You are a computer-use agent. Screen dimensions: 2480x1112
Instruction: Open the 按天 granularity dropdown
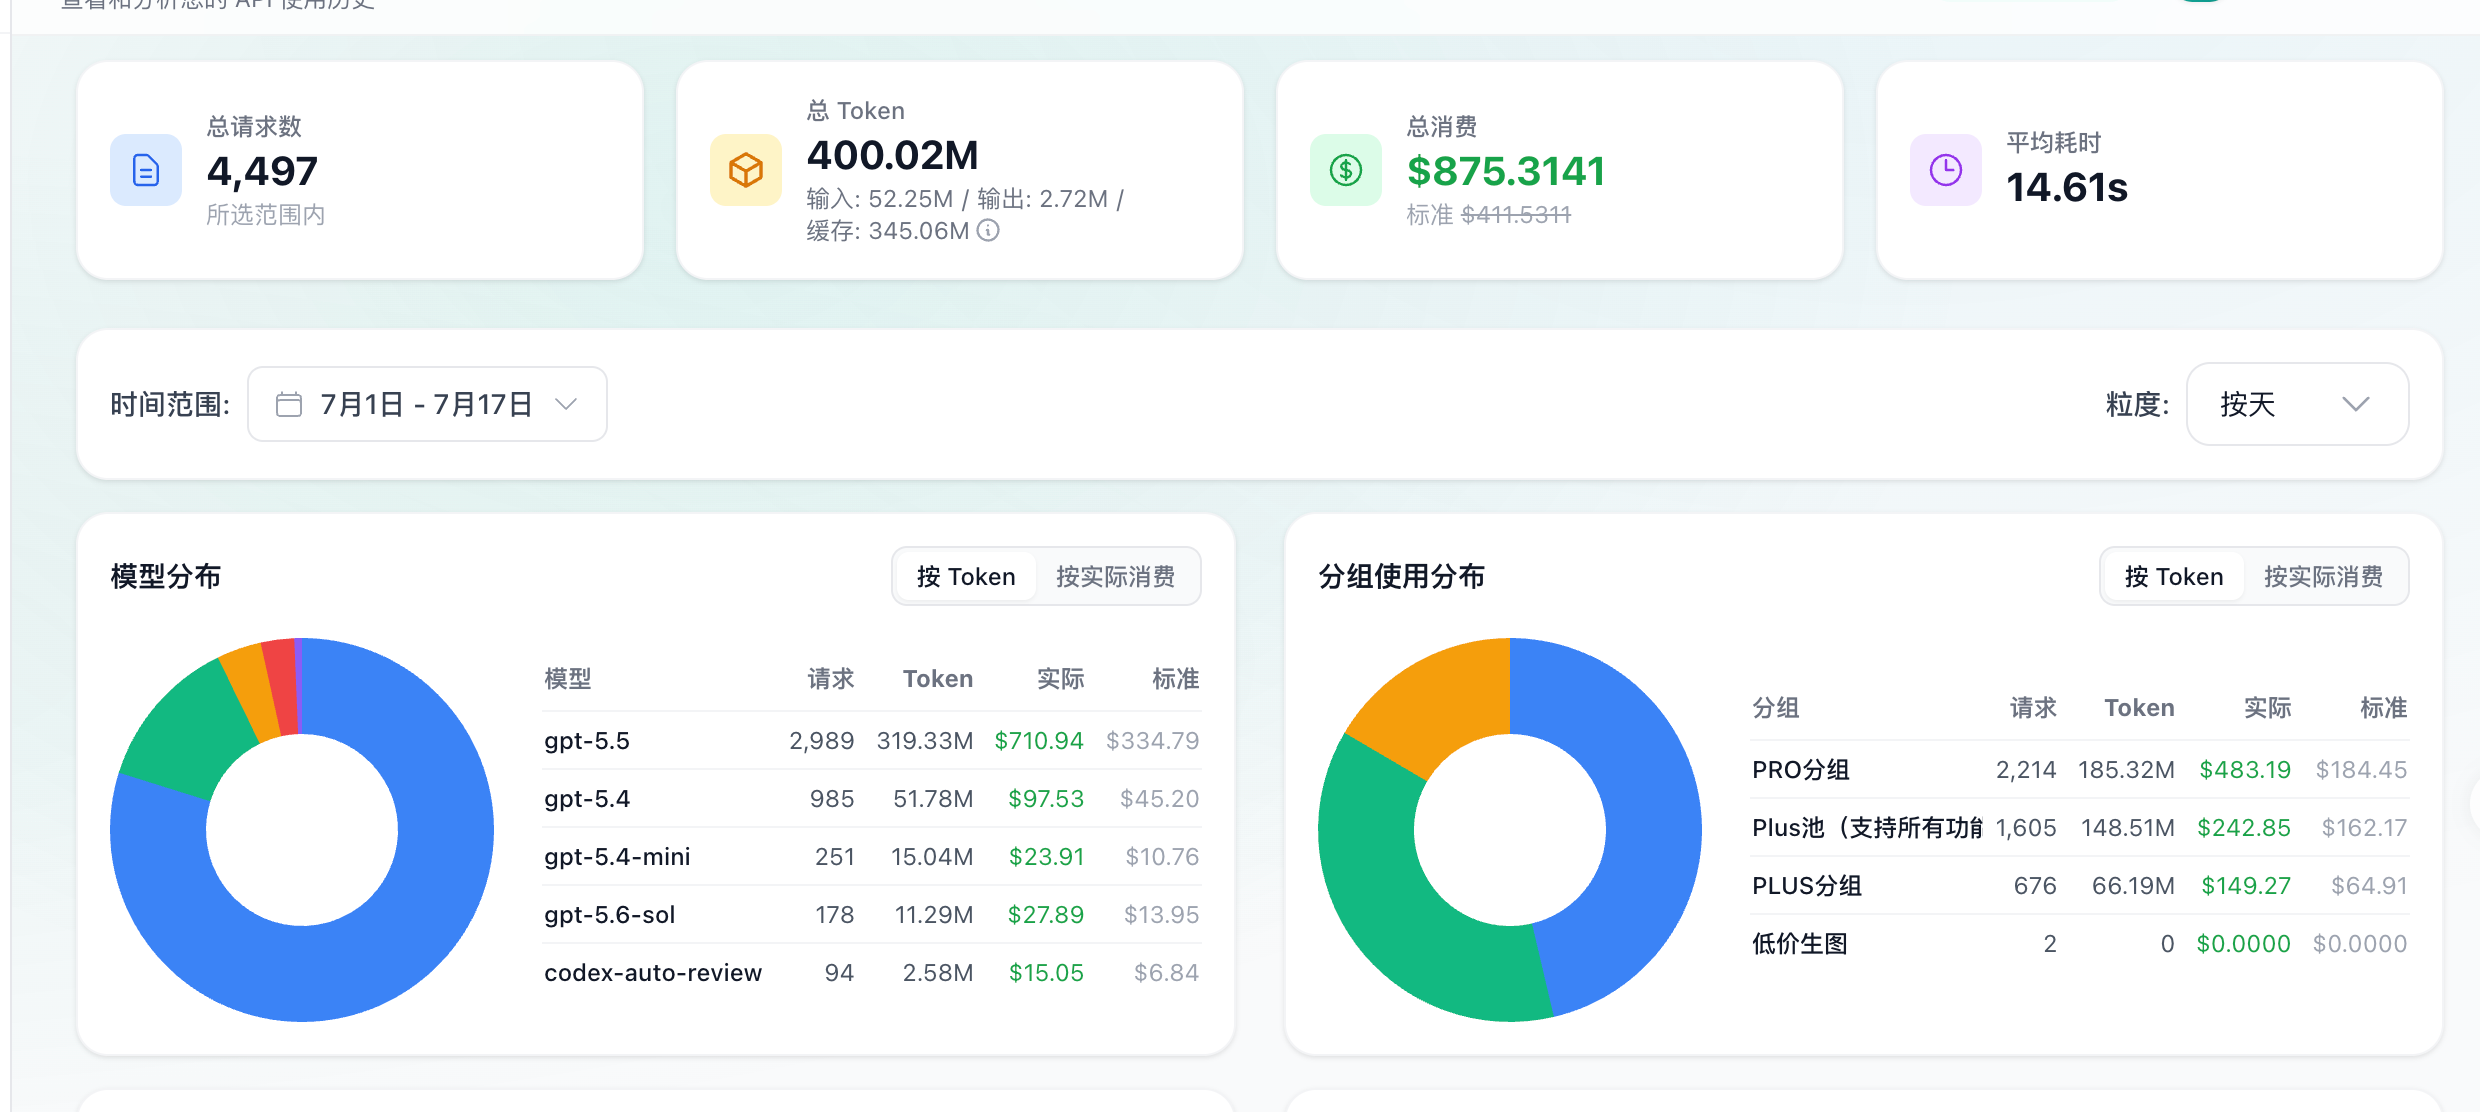click(2297, 404)
